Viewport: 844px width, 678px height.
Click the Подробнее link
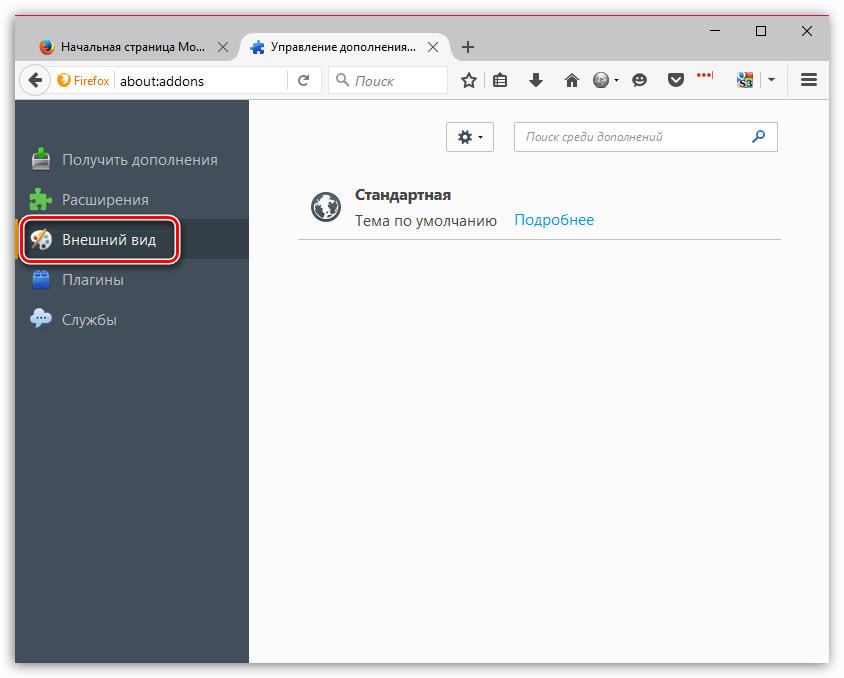pos(553,220)
